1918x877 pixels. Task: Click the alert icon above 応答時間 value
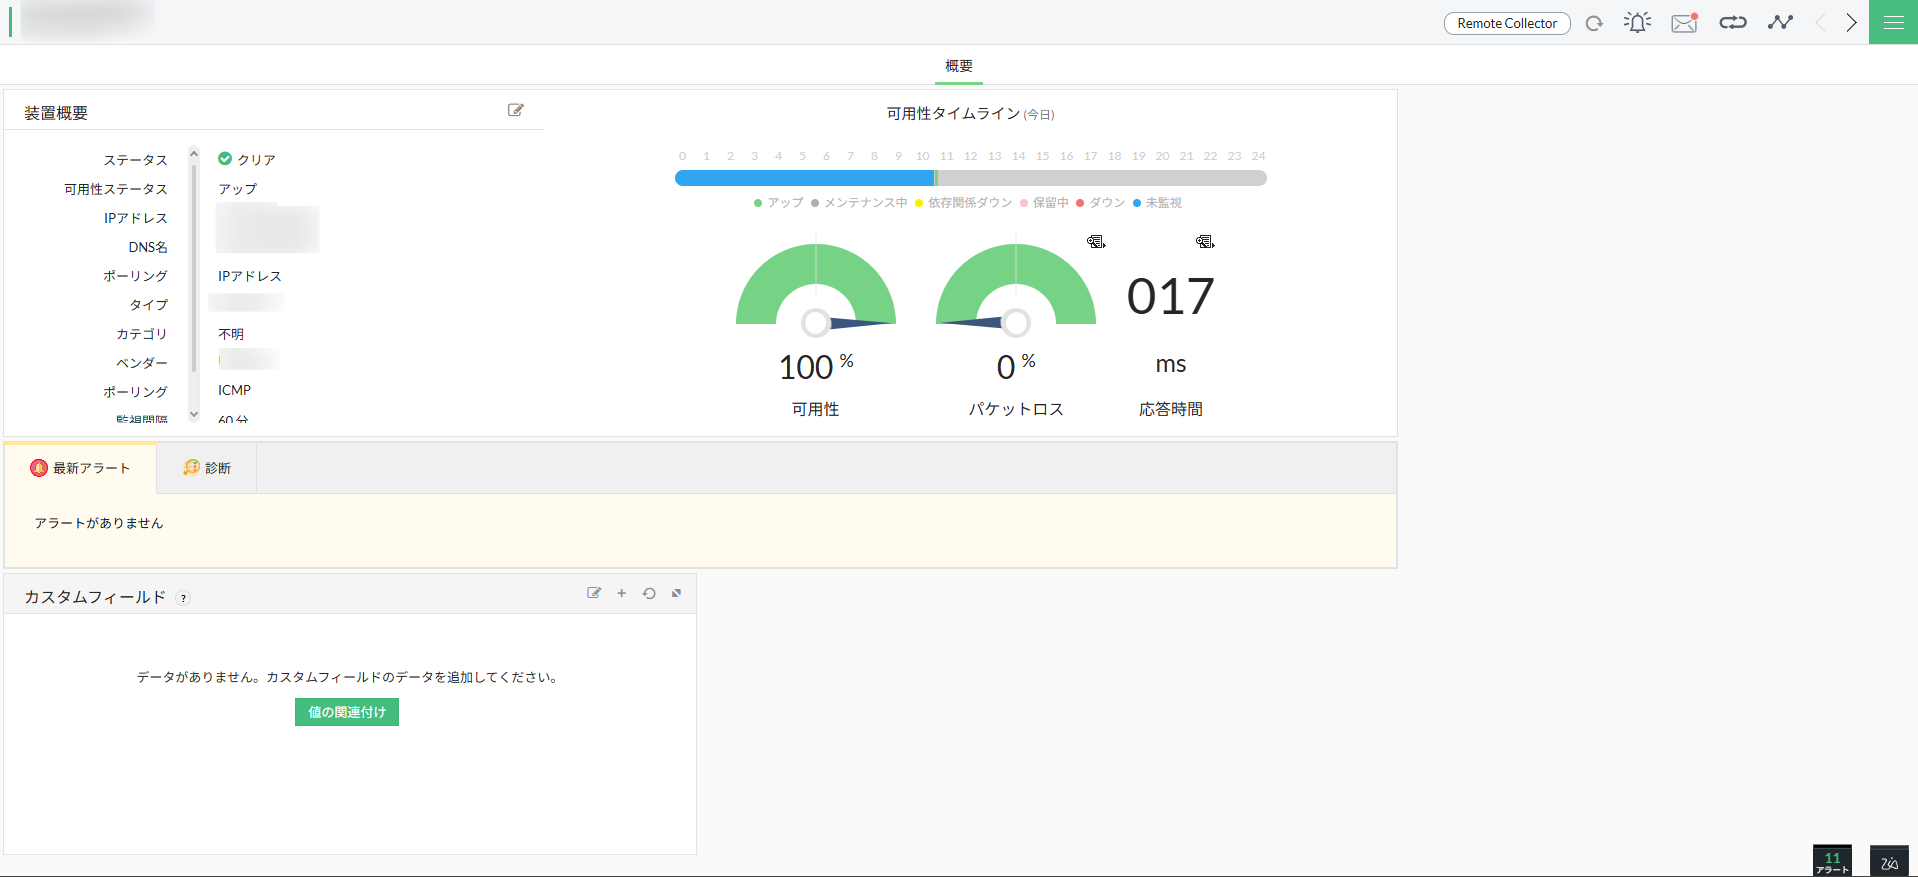pyautogui.click(x=1205, y=242)
